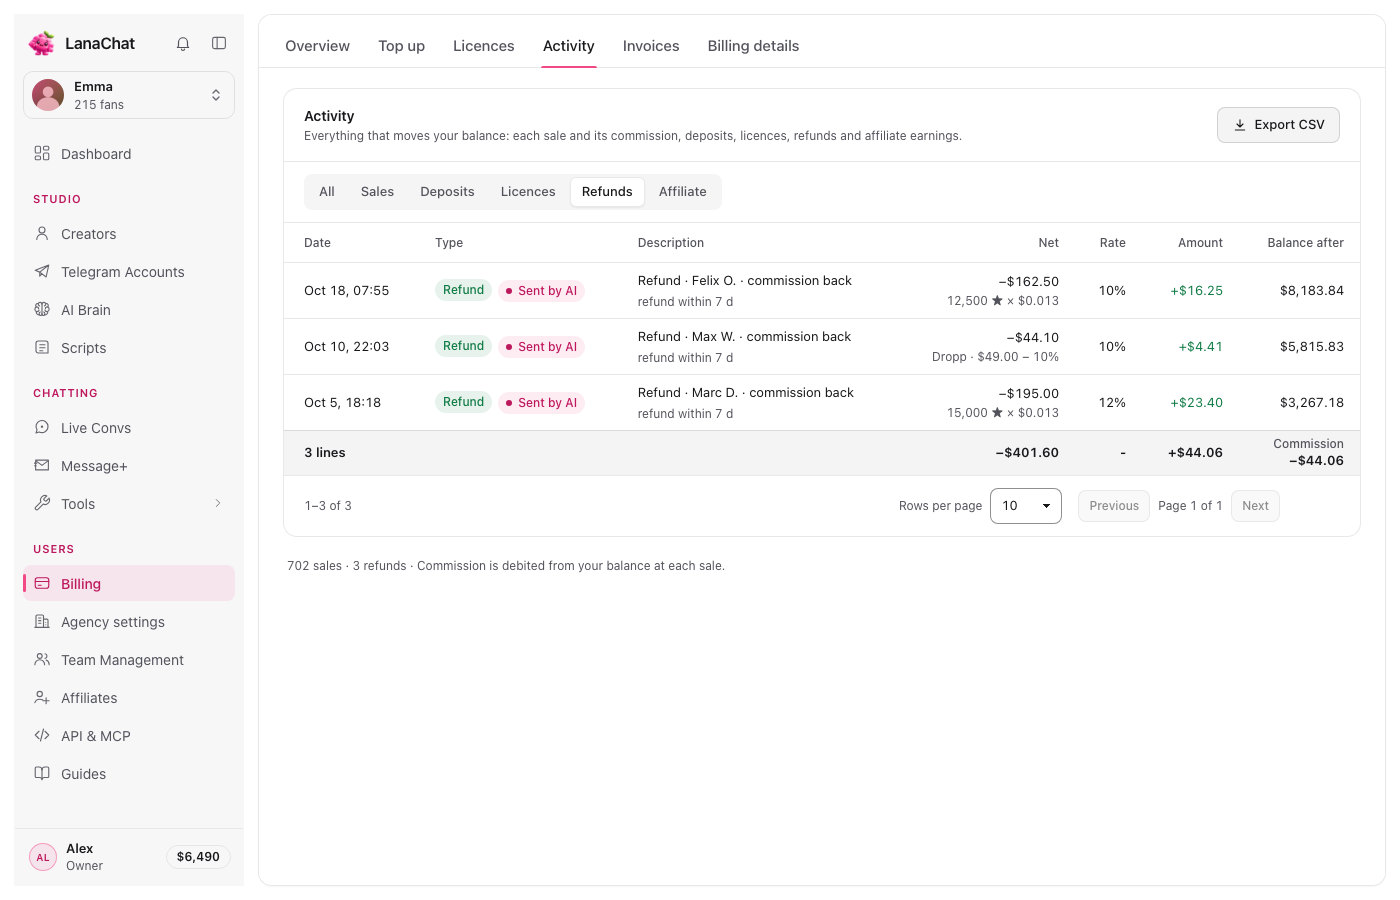Toggle the sidebar panel icon
Viewport: 1400px width, 900px height.
pos(219,43)
